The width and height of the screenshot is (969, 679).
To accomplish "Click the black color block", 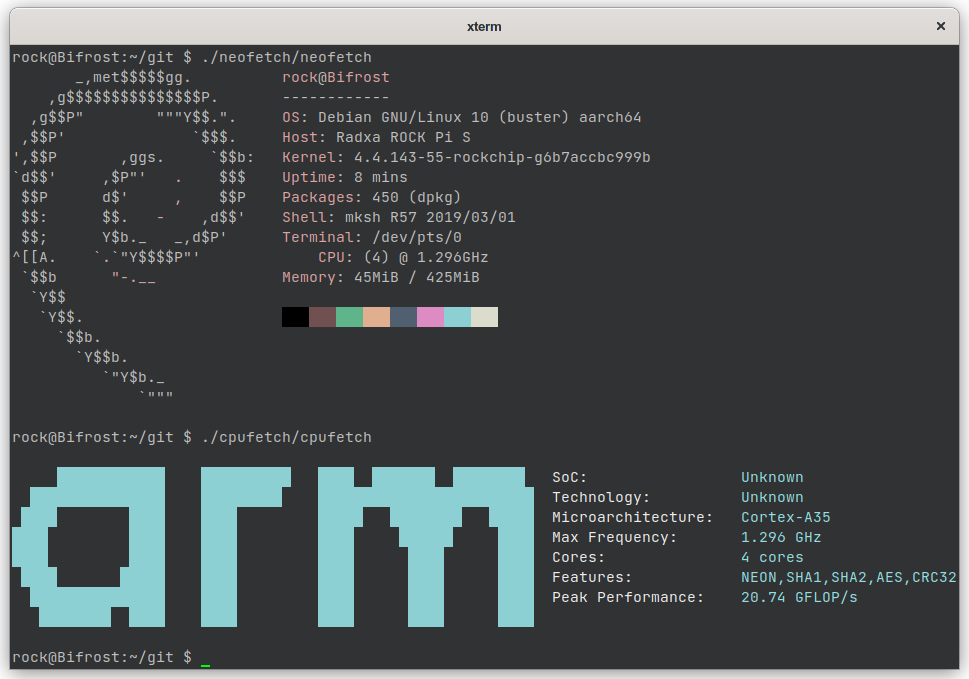I will pyautogui.click(x=295, y=317).
